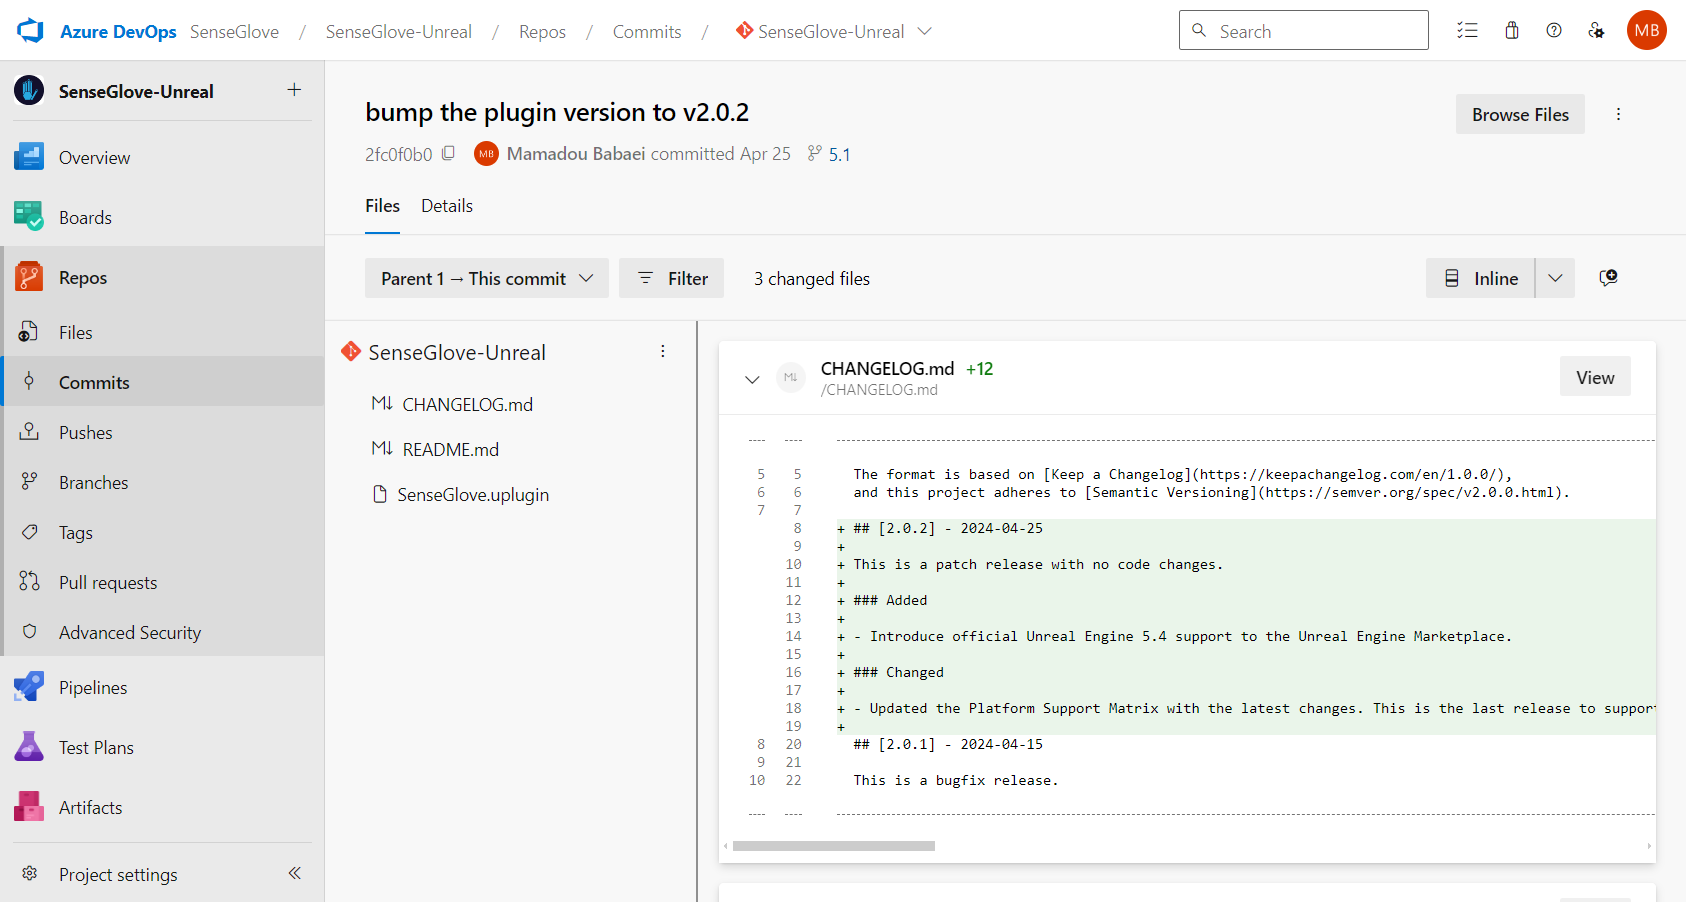Switch the diff to Inline view
Screen dimensions: 1686x902
[1481, 278]
